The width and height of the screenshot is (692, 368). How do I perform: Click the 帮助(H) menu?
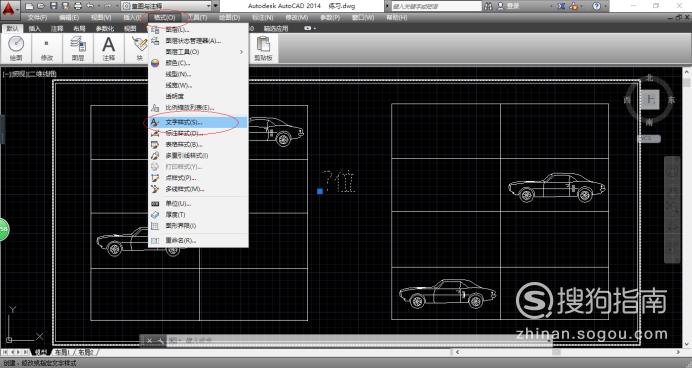point(397,18)
